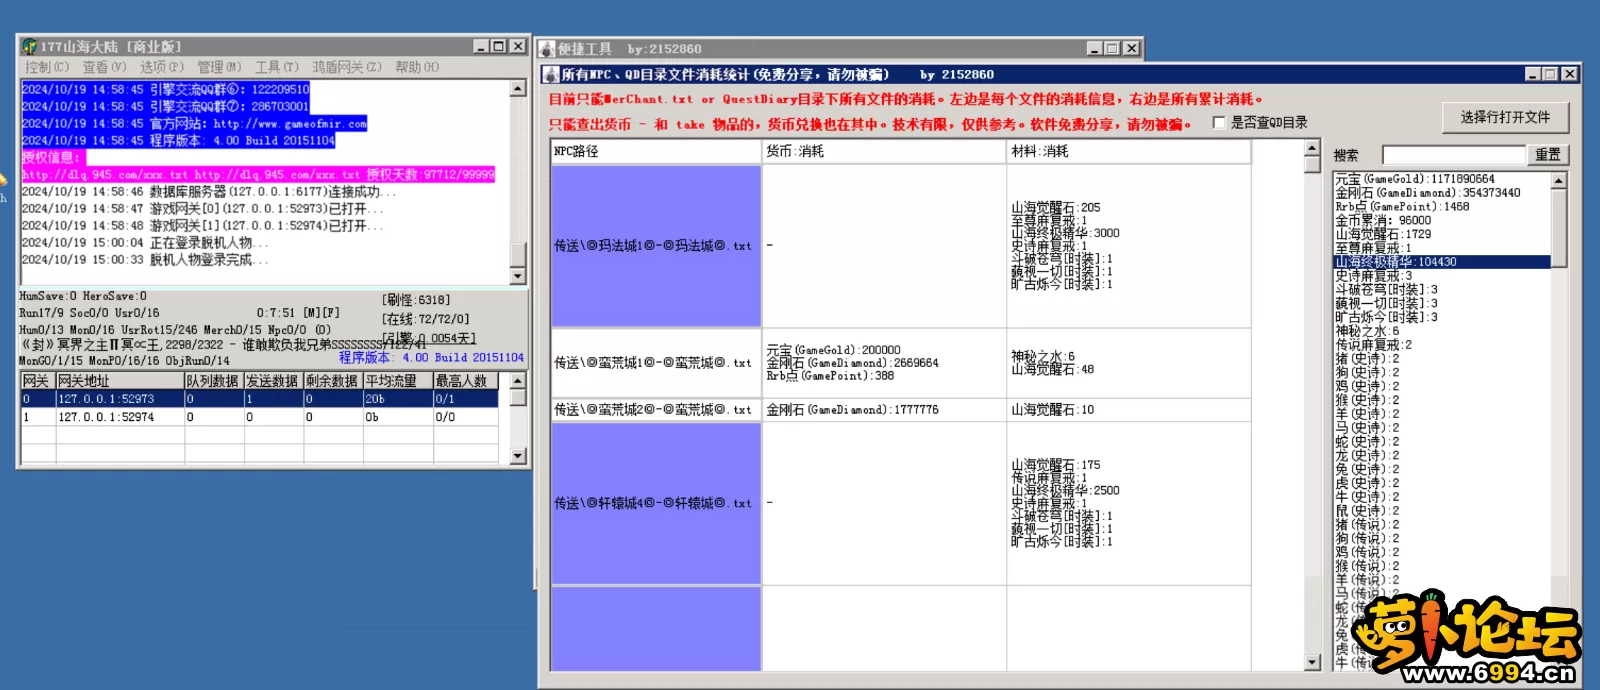1600x690 pixels.
Task: Click the 材料:消耗 column header
Action: (x=1129, y=152)
